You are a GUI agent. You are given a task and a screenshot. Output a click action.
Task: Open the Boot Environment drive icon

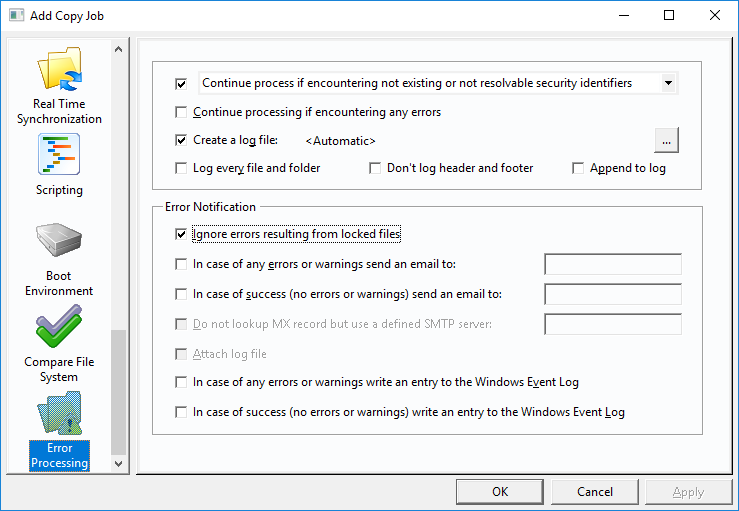[x=59, y=239]
